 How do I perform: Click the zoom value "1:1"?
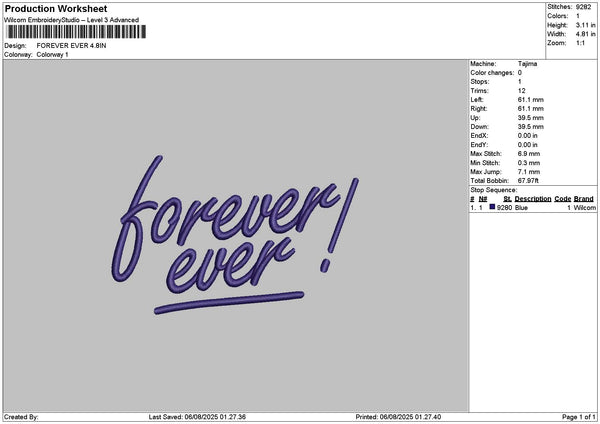click(580, 43)
